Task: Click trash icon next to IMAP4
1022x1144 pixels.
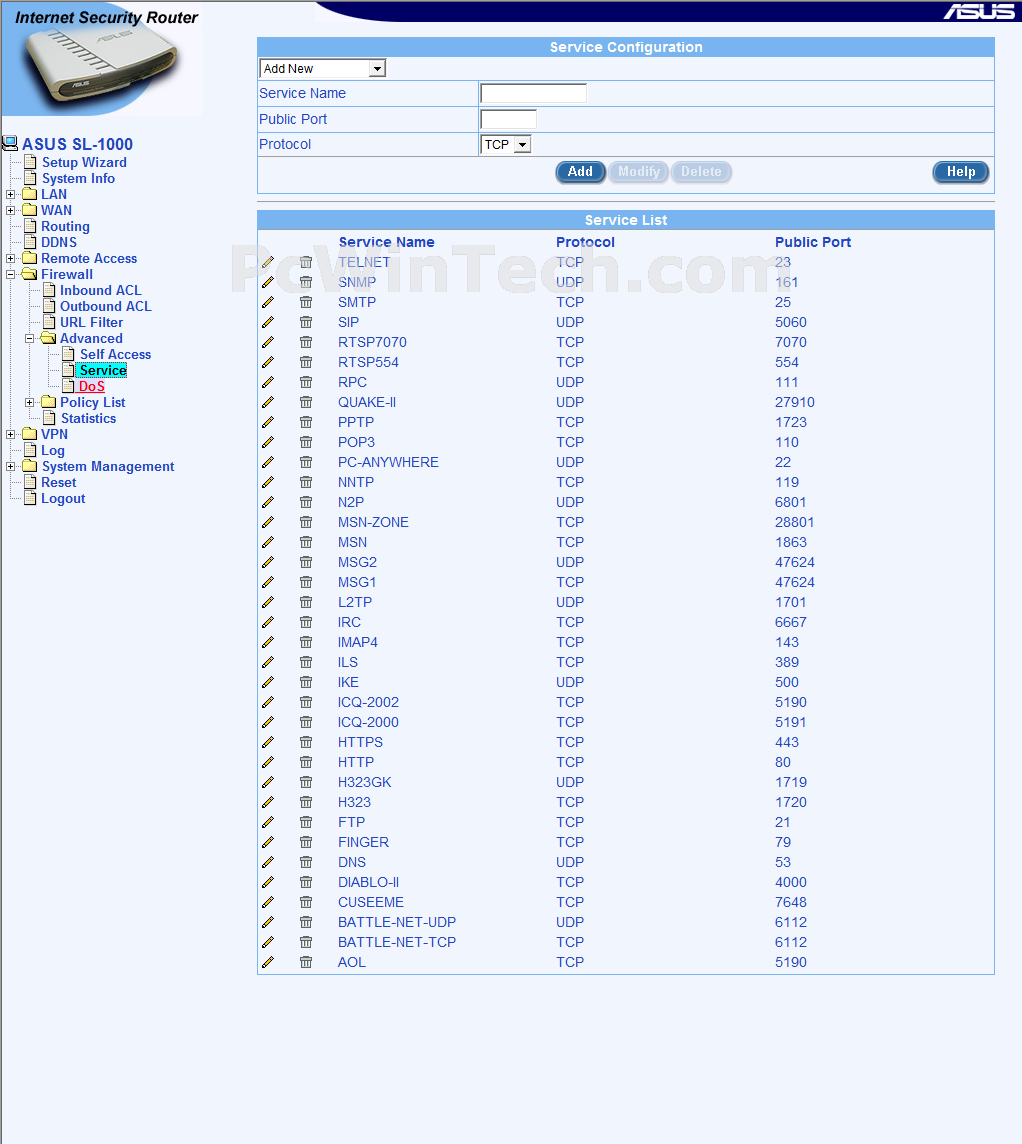Action: click(306, 642)
